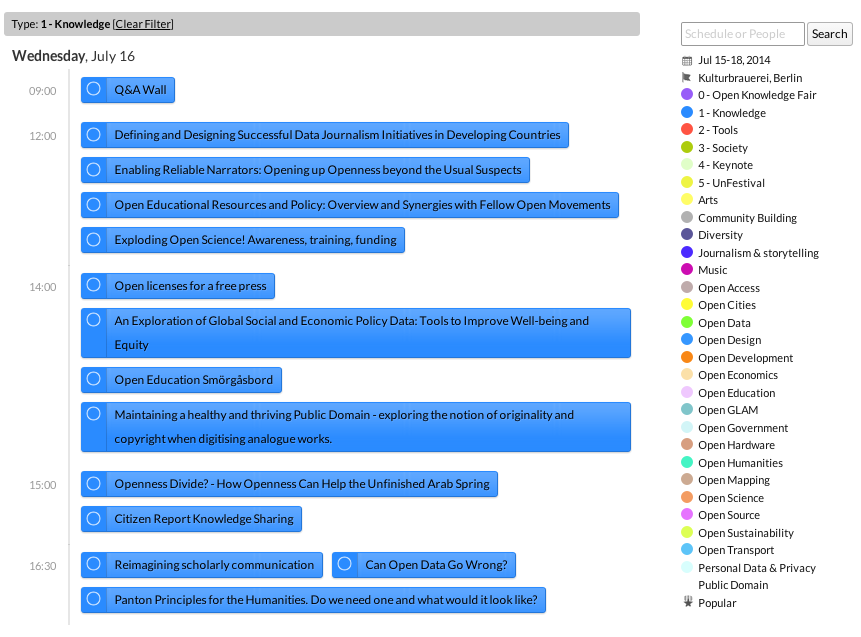
Task: Filter by Personal Data & Privacy category
Action: (757, 568)
